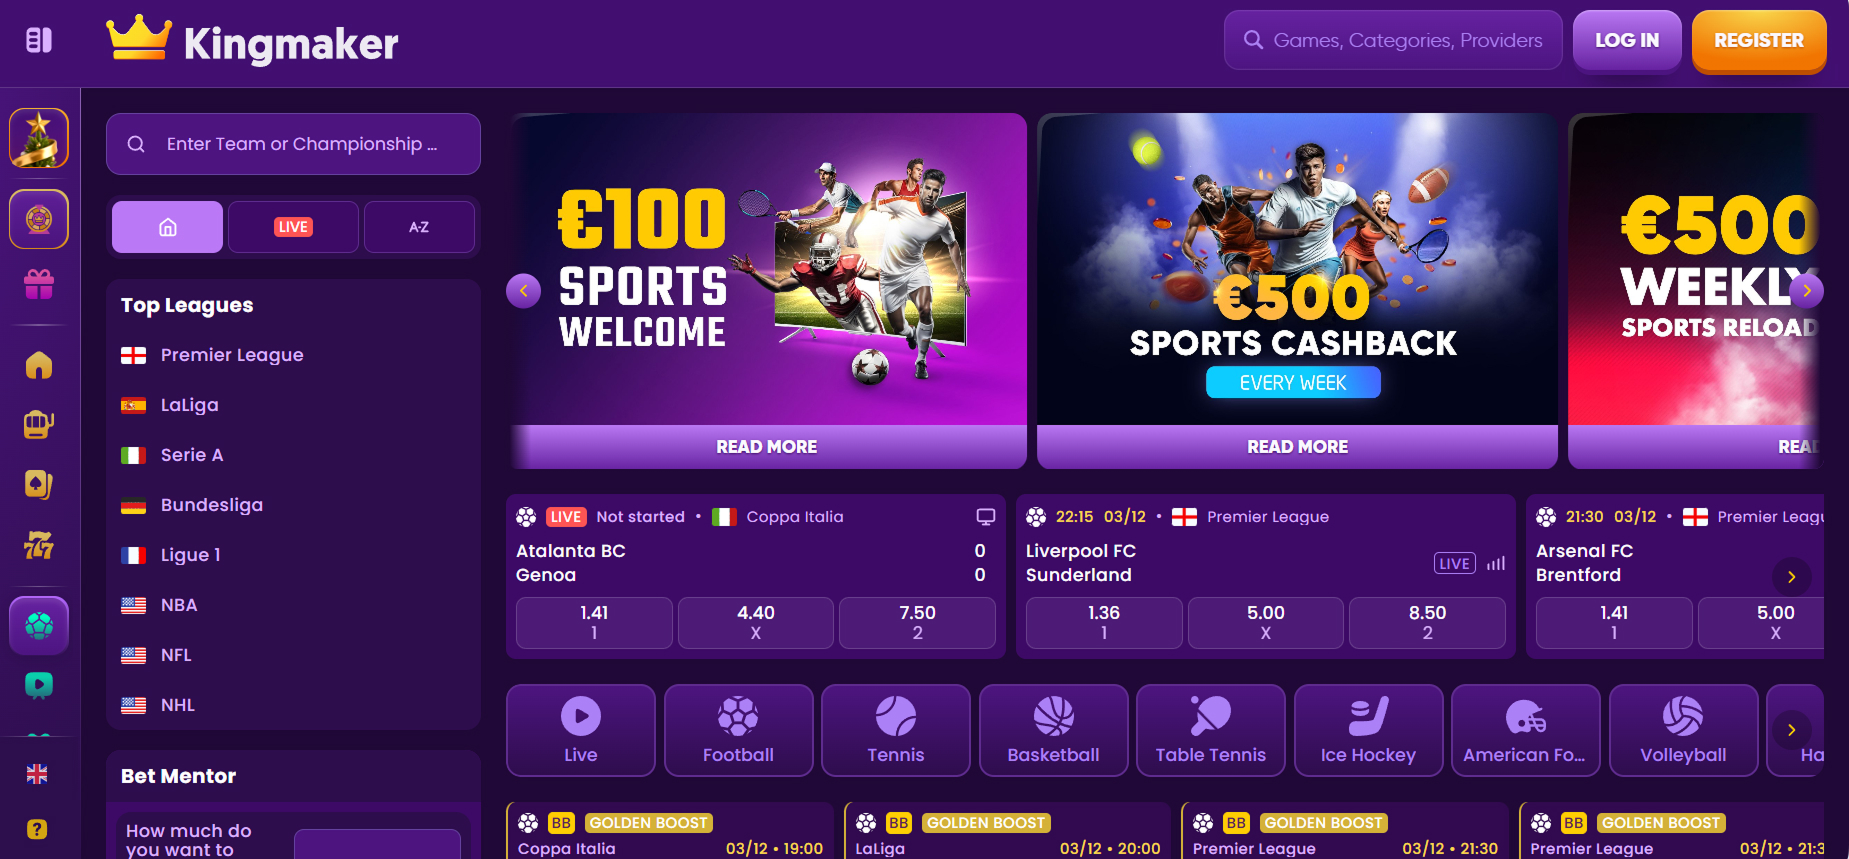Screen dimensions: 1849x859
Task: Select the Ice Hockey sport tile
Action: [1368, 730]
